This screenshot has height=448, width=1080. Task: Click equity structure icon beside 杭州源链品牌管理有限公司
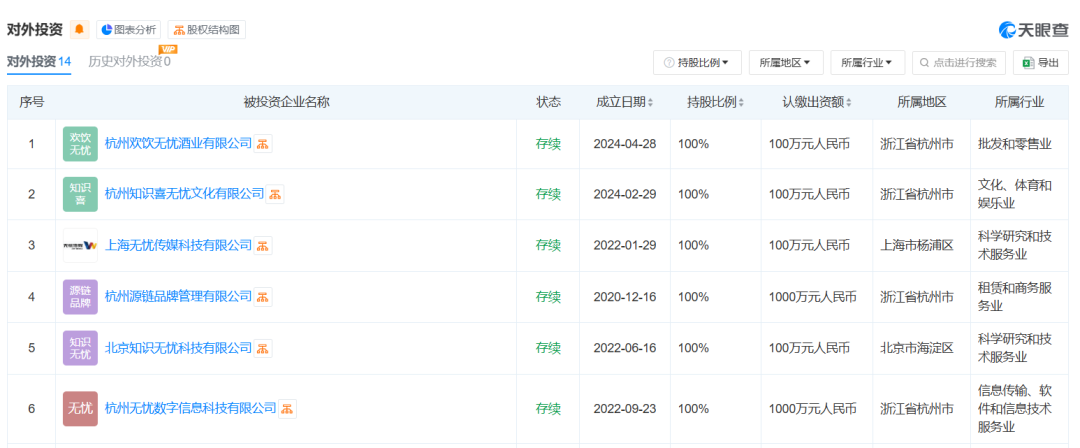coord(263,297)
